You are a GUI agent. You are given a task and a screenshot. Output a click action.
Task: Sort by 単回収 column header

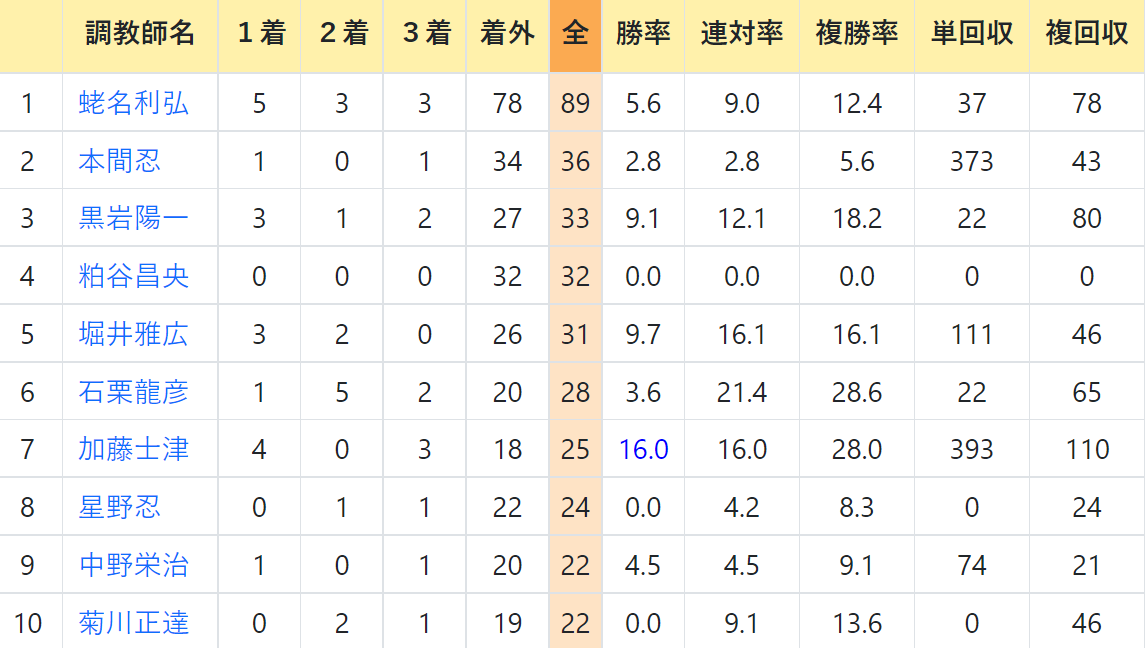point(972,34)
